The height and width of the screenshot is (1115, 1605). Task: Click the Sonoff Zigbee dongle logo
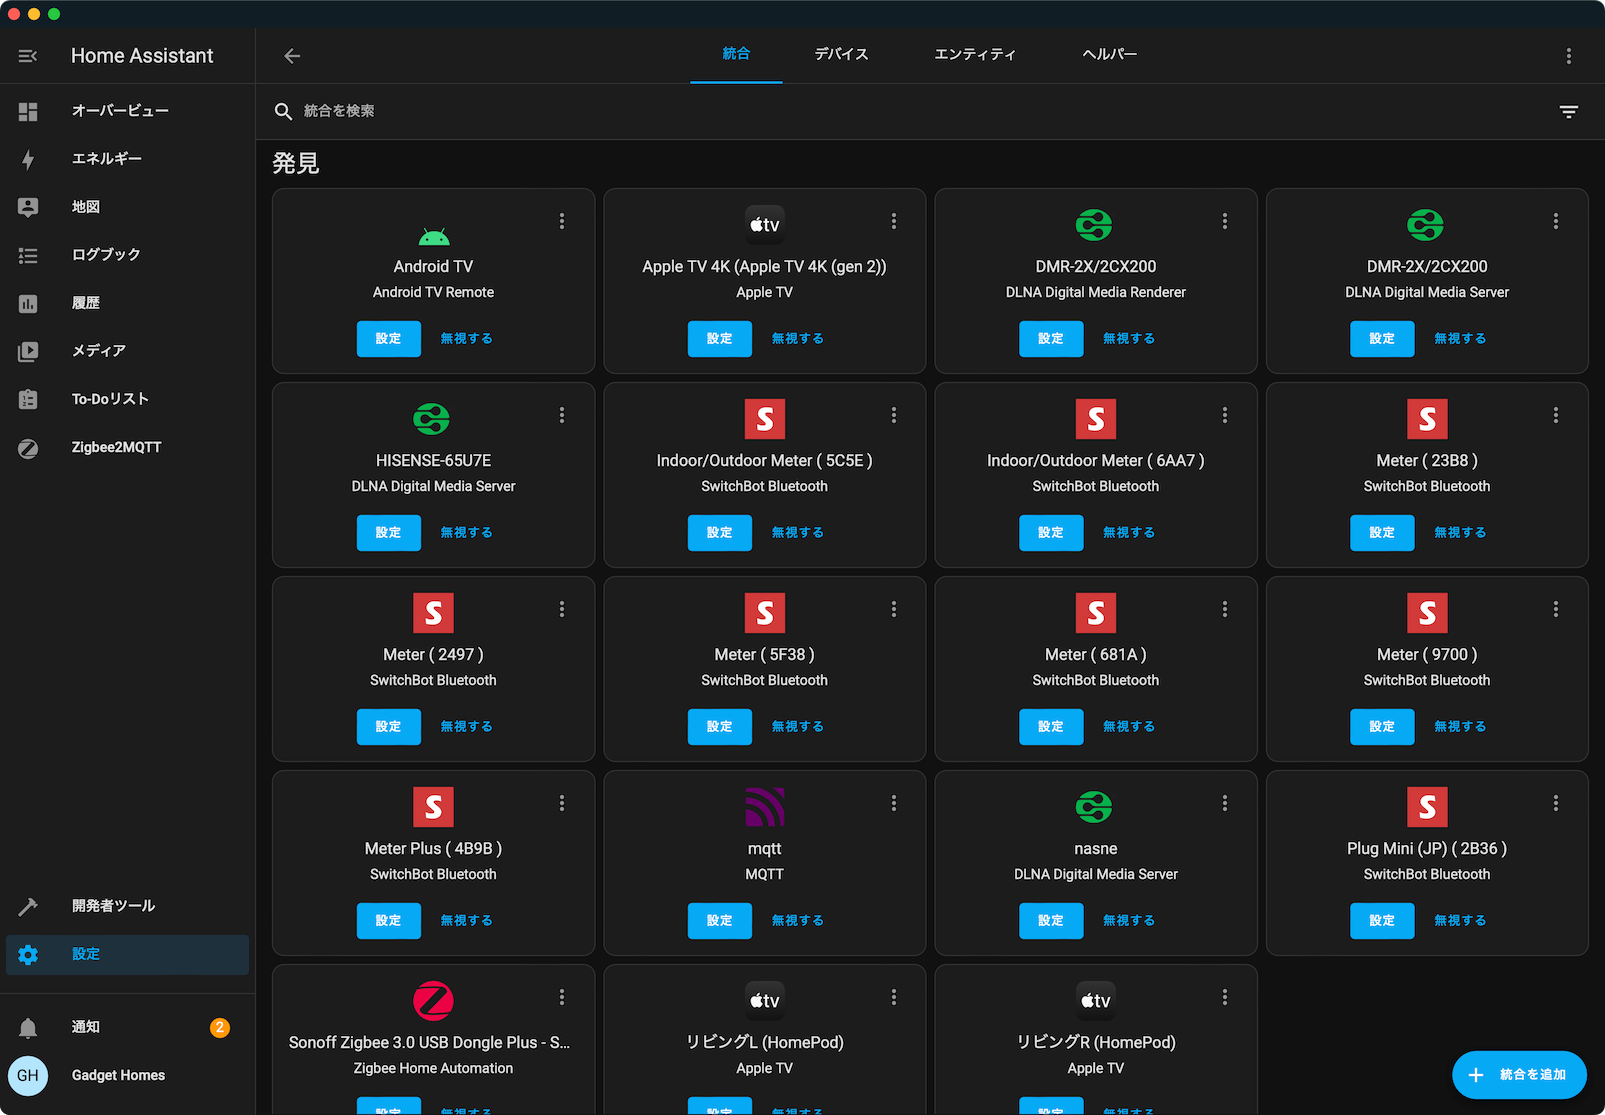pos(433,1001)
